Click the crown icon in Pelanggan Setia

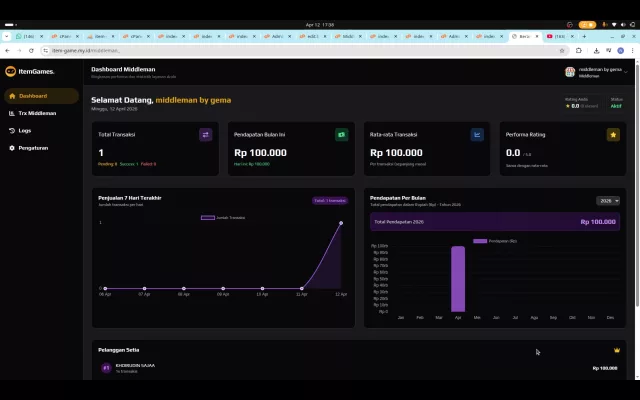(617, 350)
